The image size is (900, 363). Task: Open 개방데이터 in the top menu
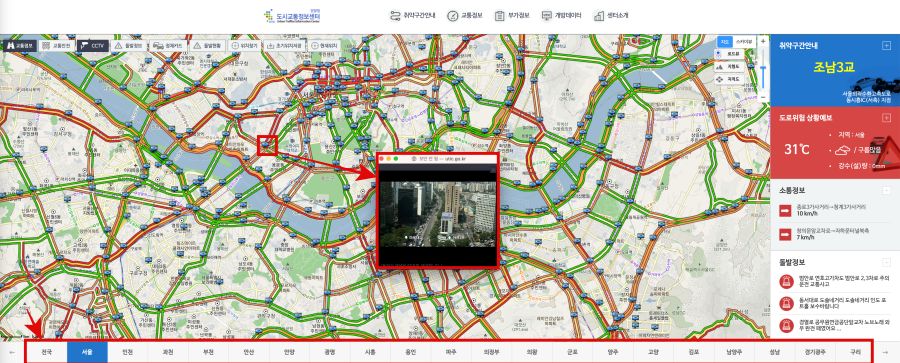click(561, 16)
